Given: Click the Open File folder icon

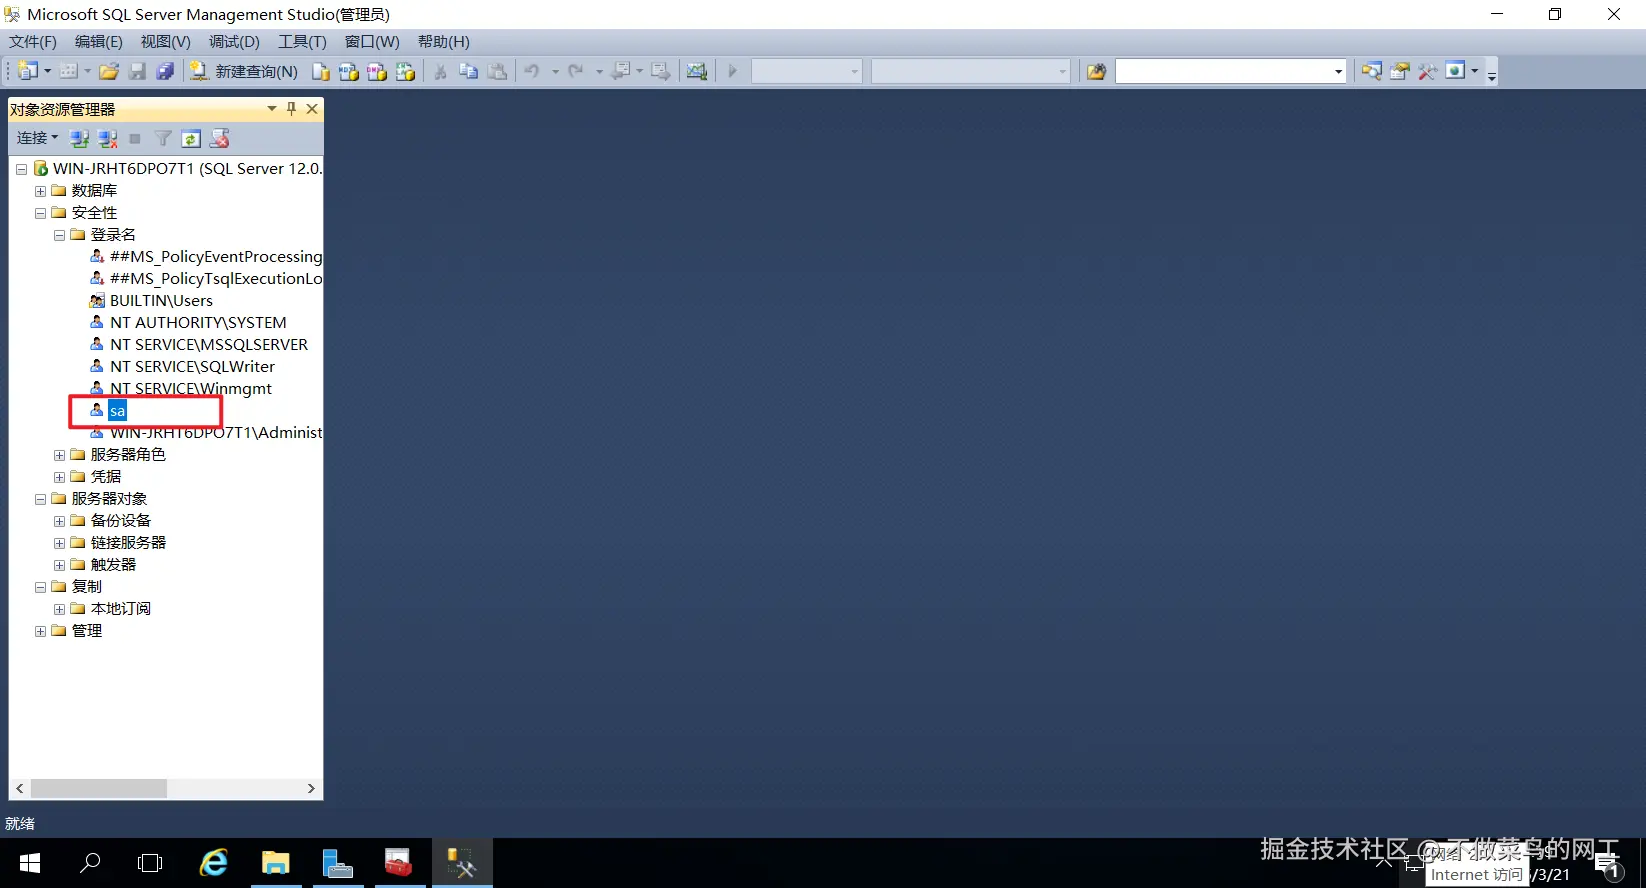Looking at the screenshot, I should pos(109,71).
